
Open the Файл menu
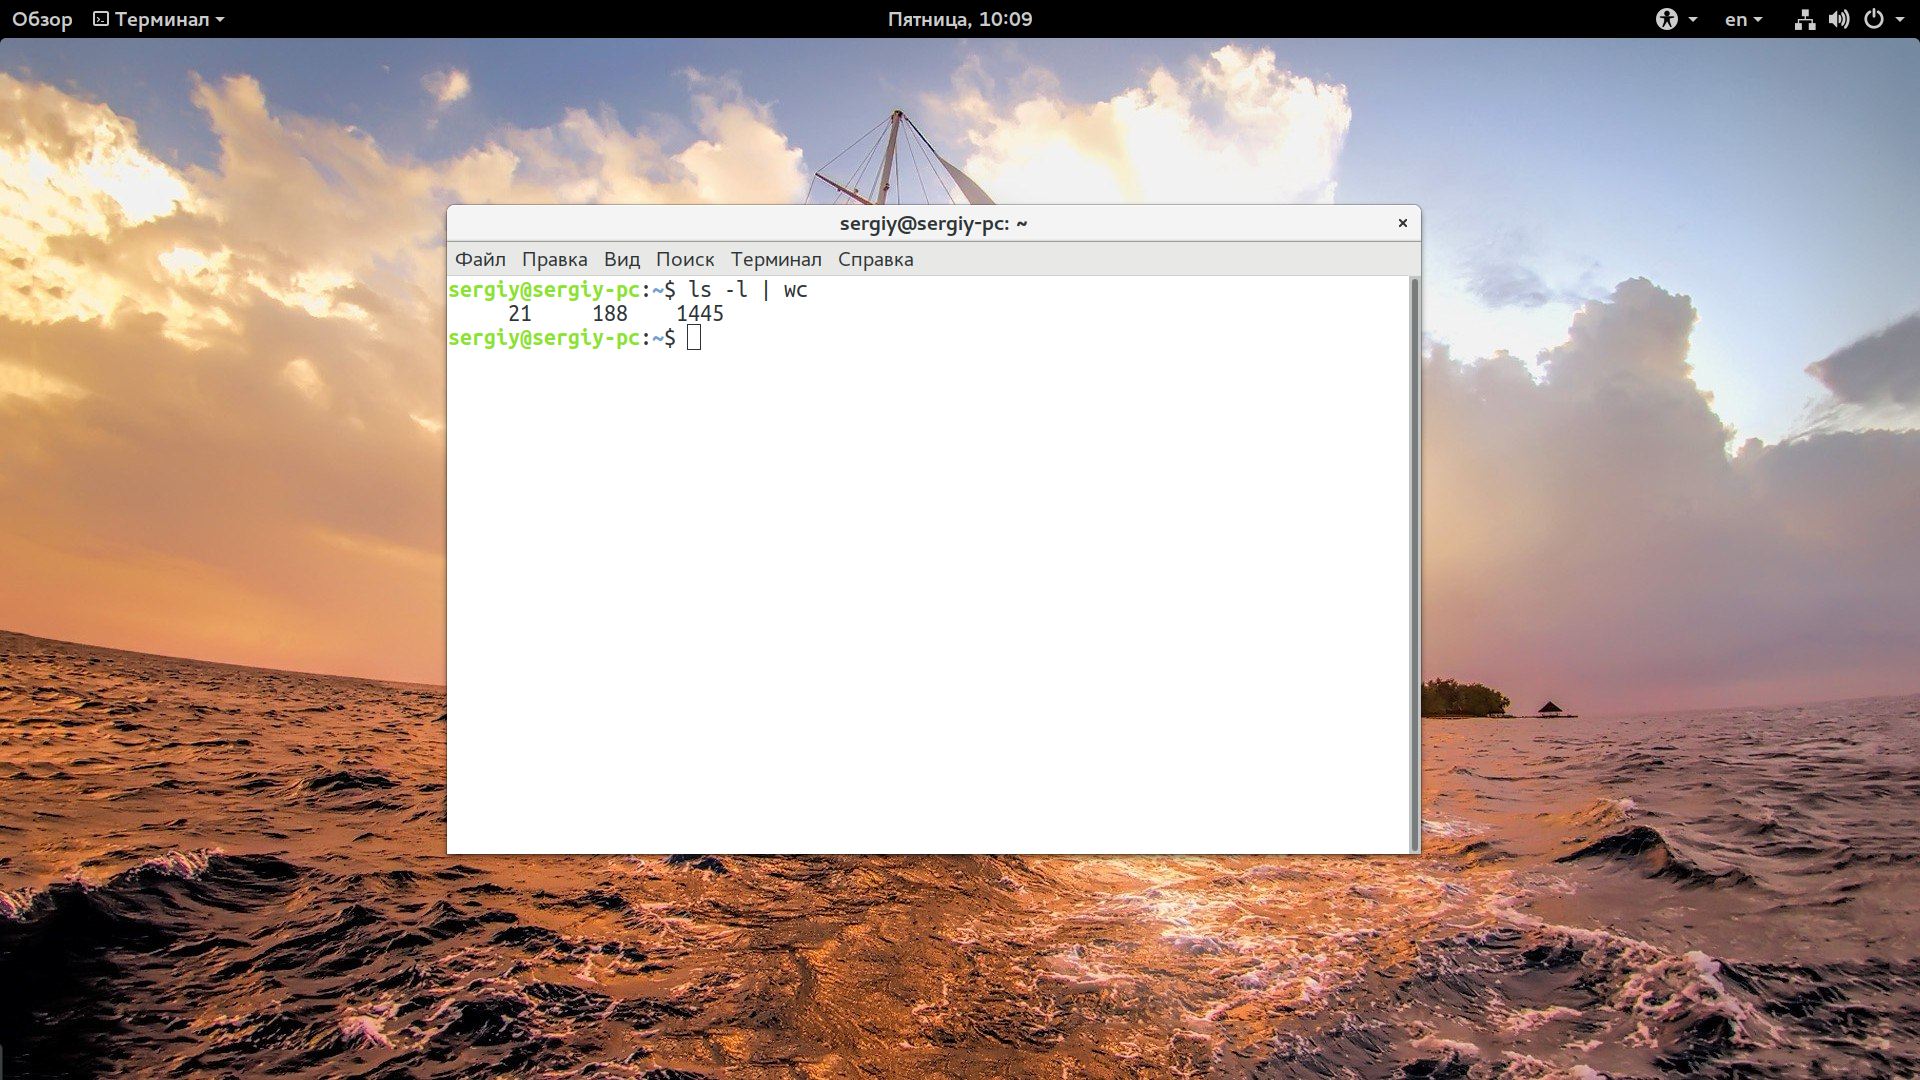click(480, 259)
